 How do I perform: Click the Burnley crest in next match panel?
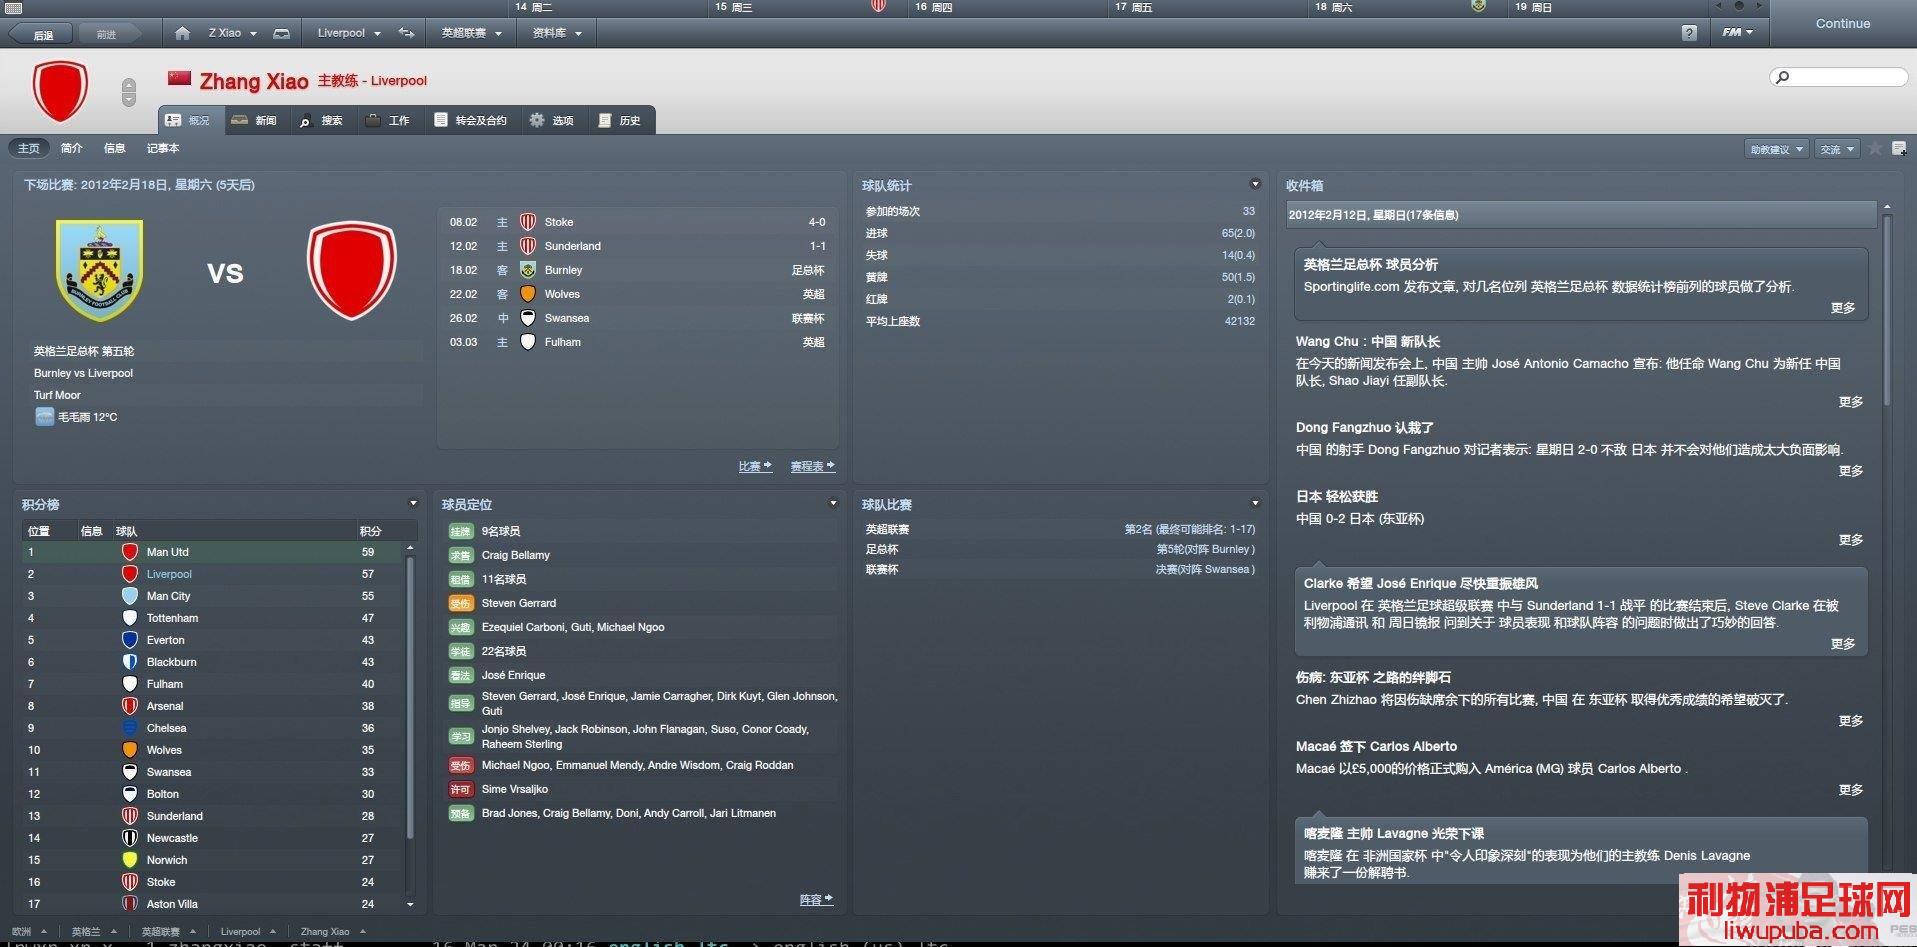(x=99, y=270)
